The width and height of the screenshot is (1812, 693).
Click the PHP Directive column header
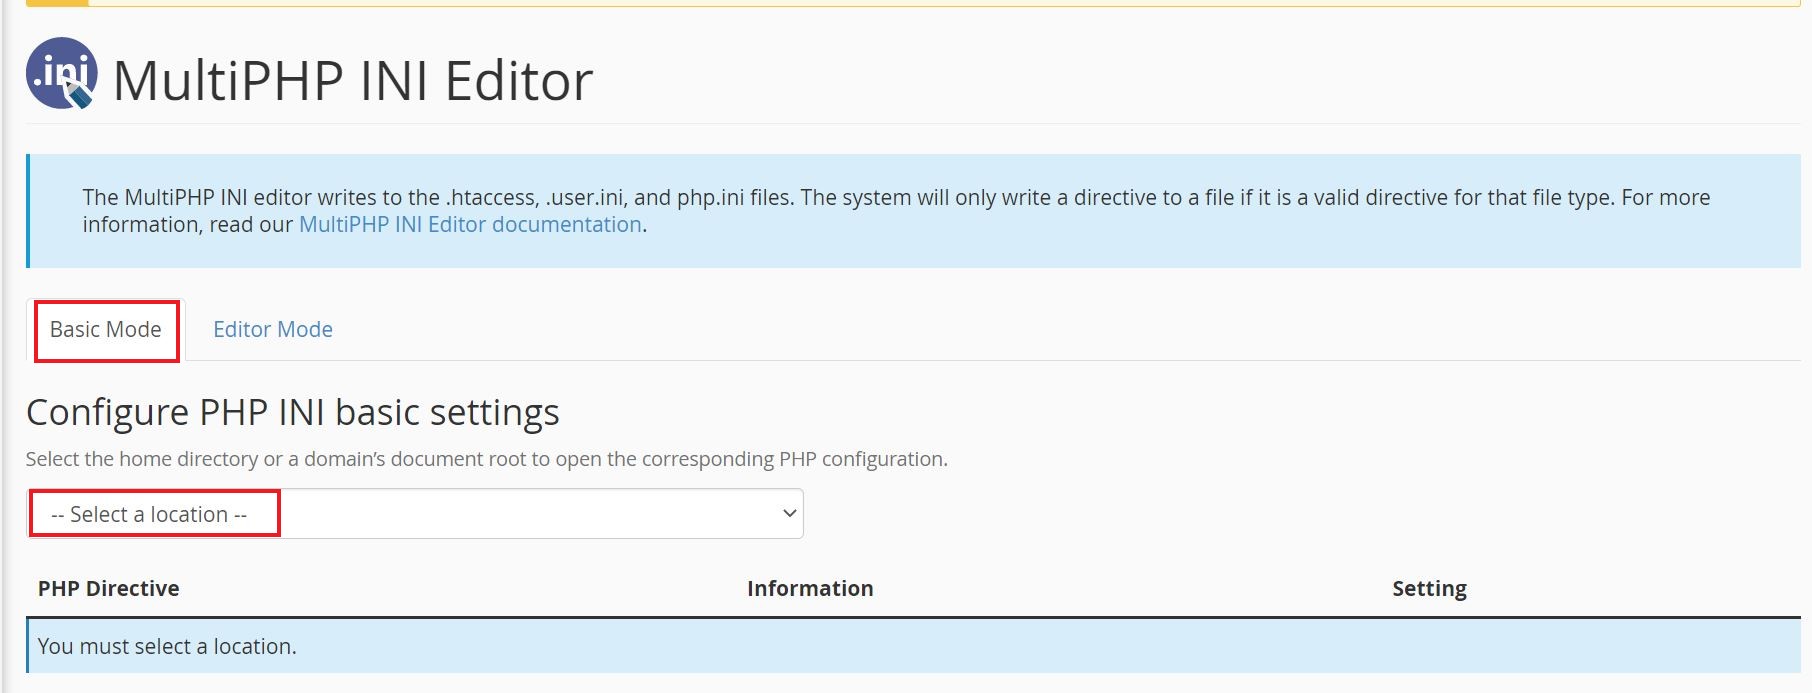[109, 588]
